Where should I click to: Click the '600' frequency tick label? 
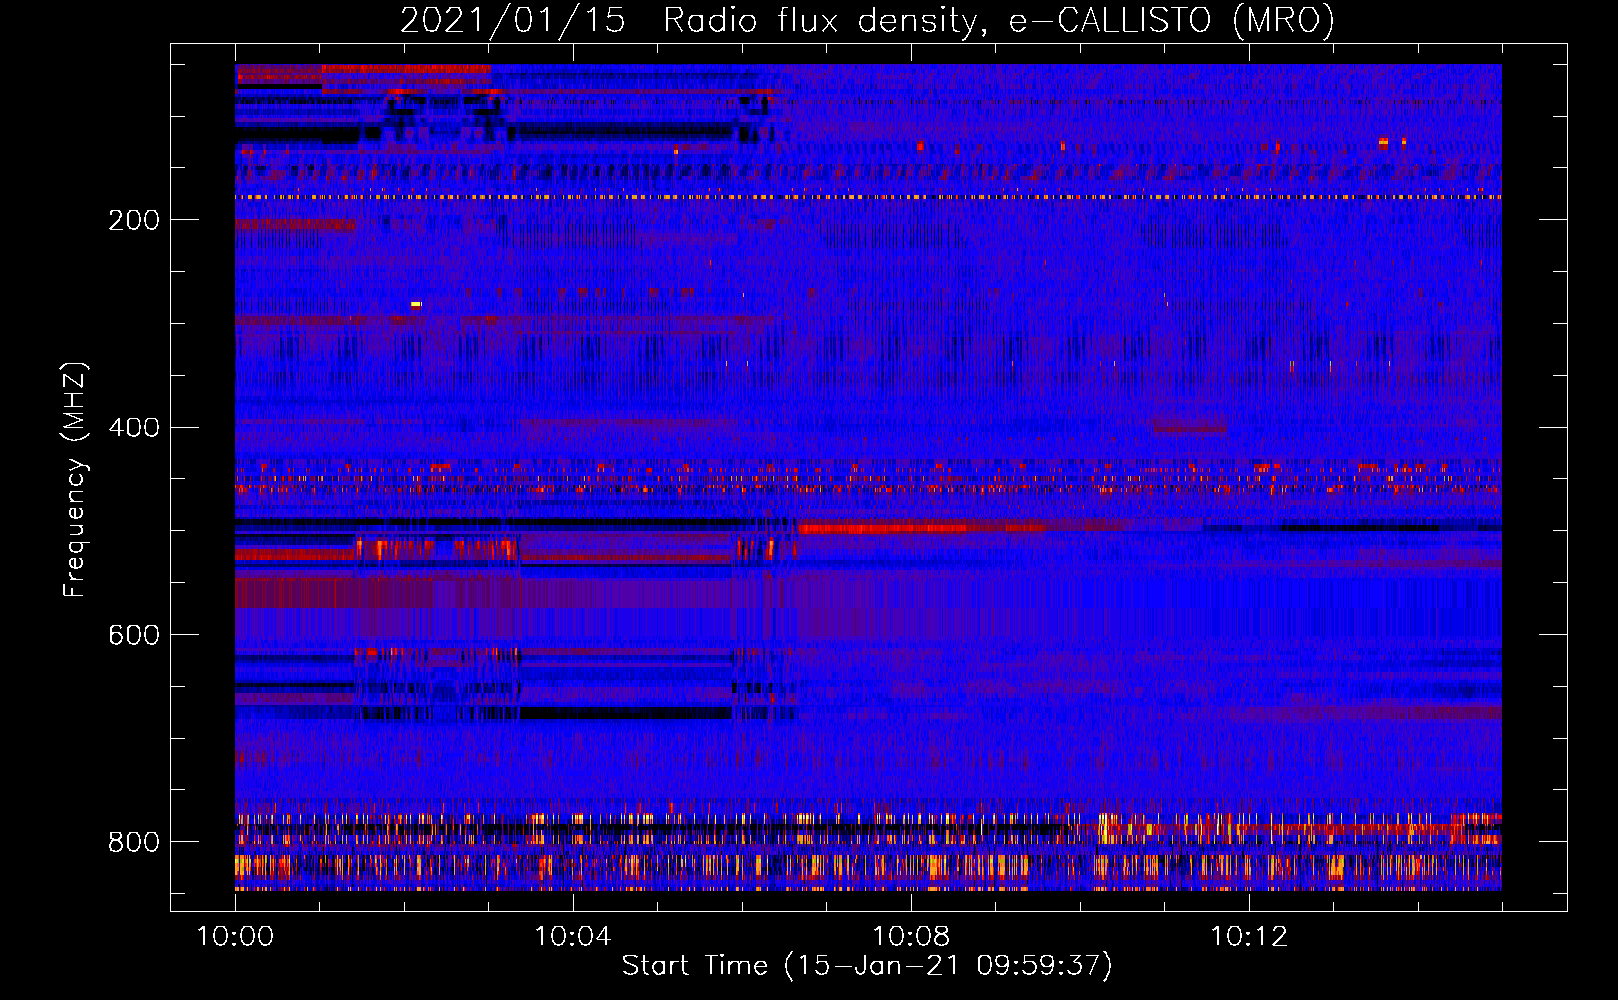pyautogui.click(x=134, y=636)
